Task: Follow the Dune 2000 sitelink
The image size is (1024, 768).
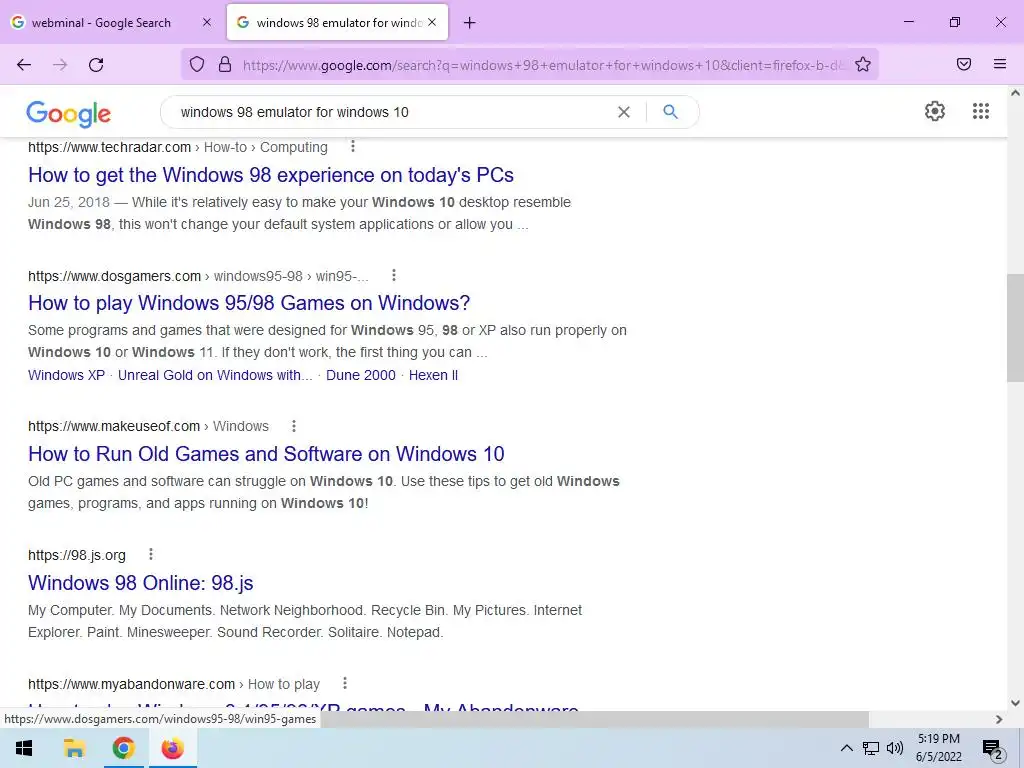Action: 360,376
